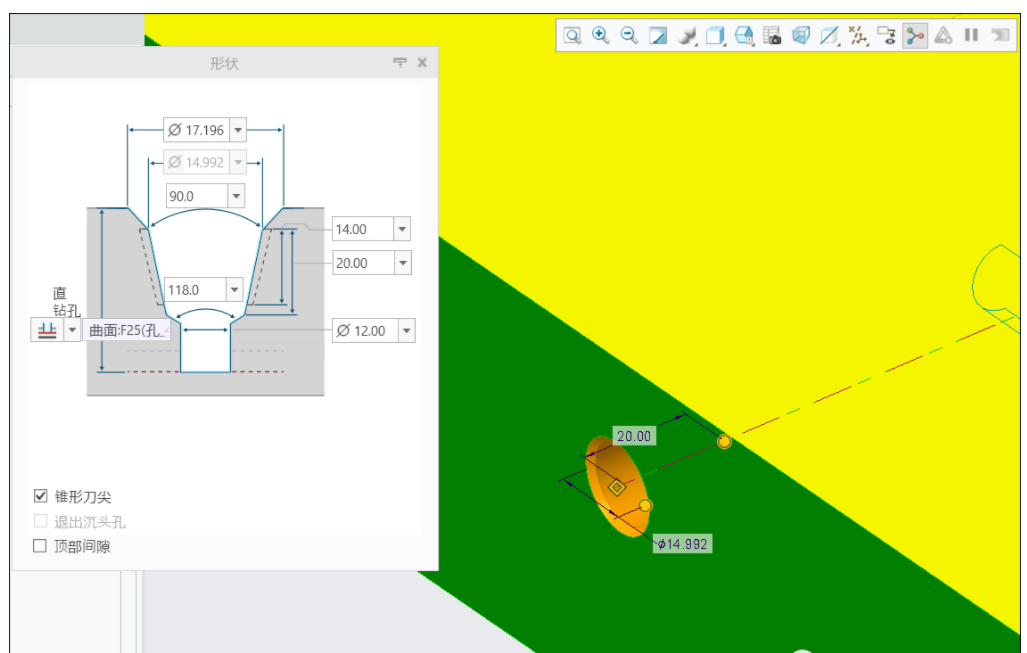Click the Refit (zoom to fit) icon

click(x=572, y=36)
